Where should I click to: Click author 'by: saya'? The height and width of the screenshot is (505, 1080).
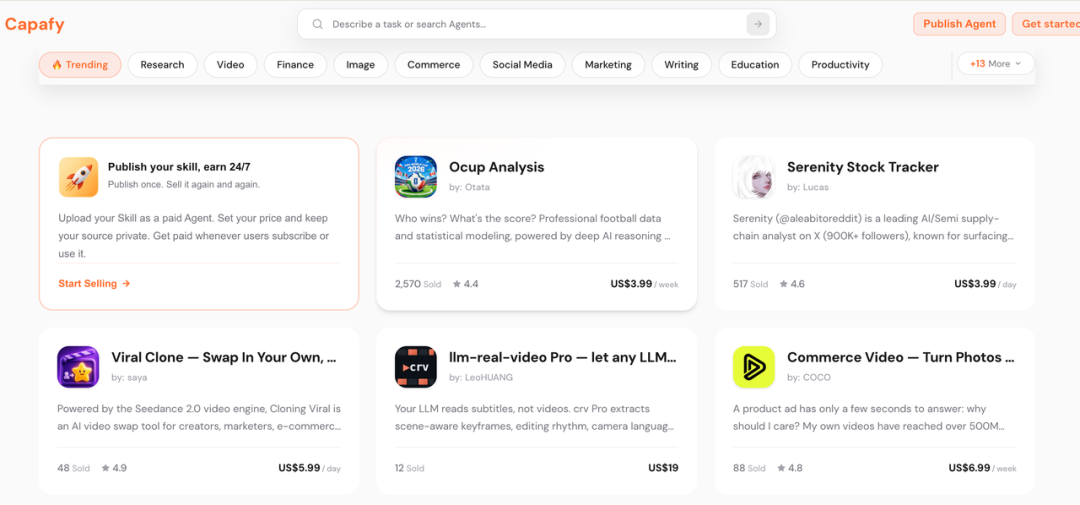pyautogui.click(x=129, y=378)
